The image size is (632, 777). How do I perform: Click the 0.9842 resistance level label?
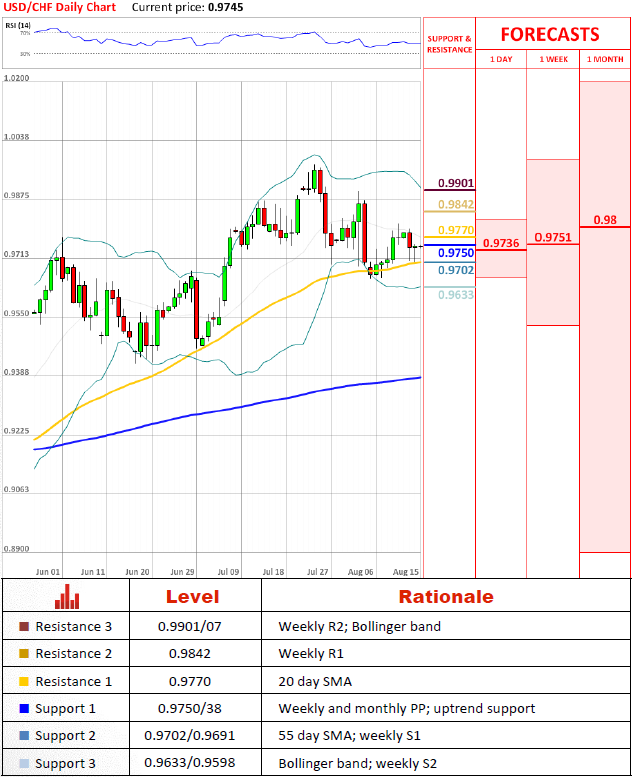(x=456, y=204)
